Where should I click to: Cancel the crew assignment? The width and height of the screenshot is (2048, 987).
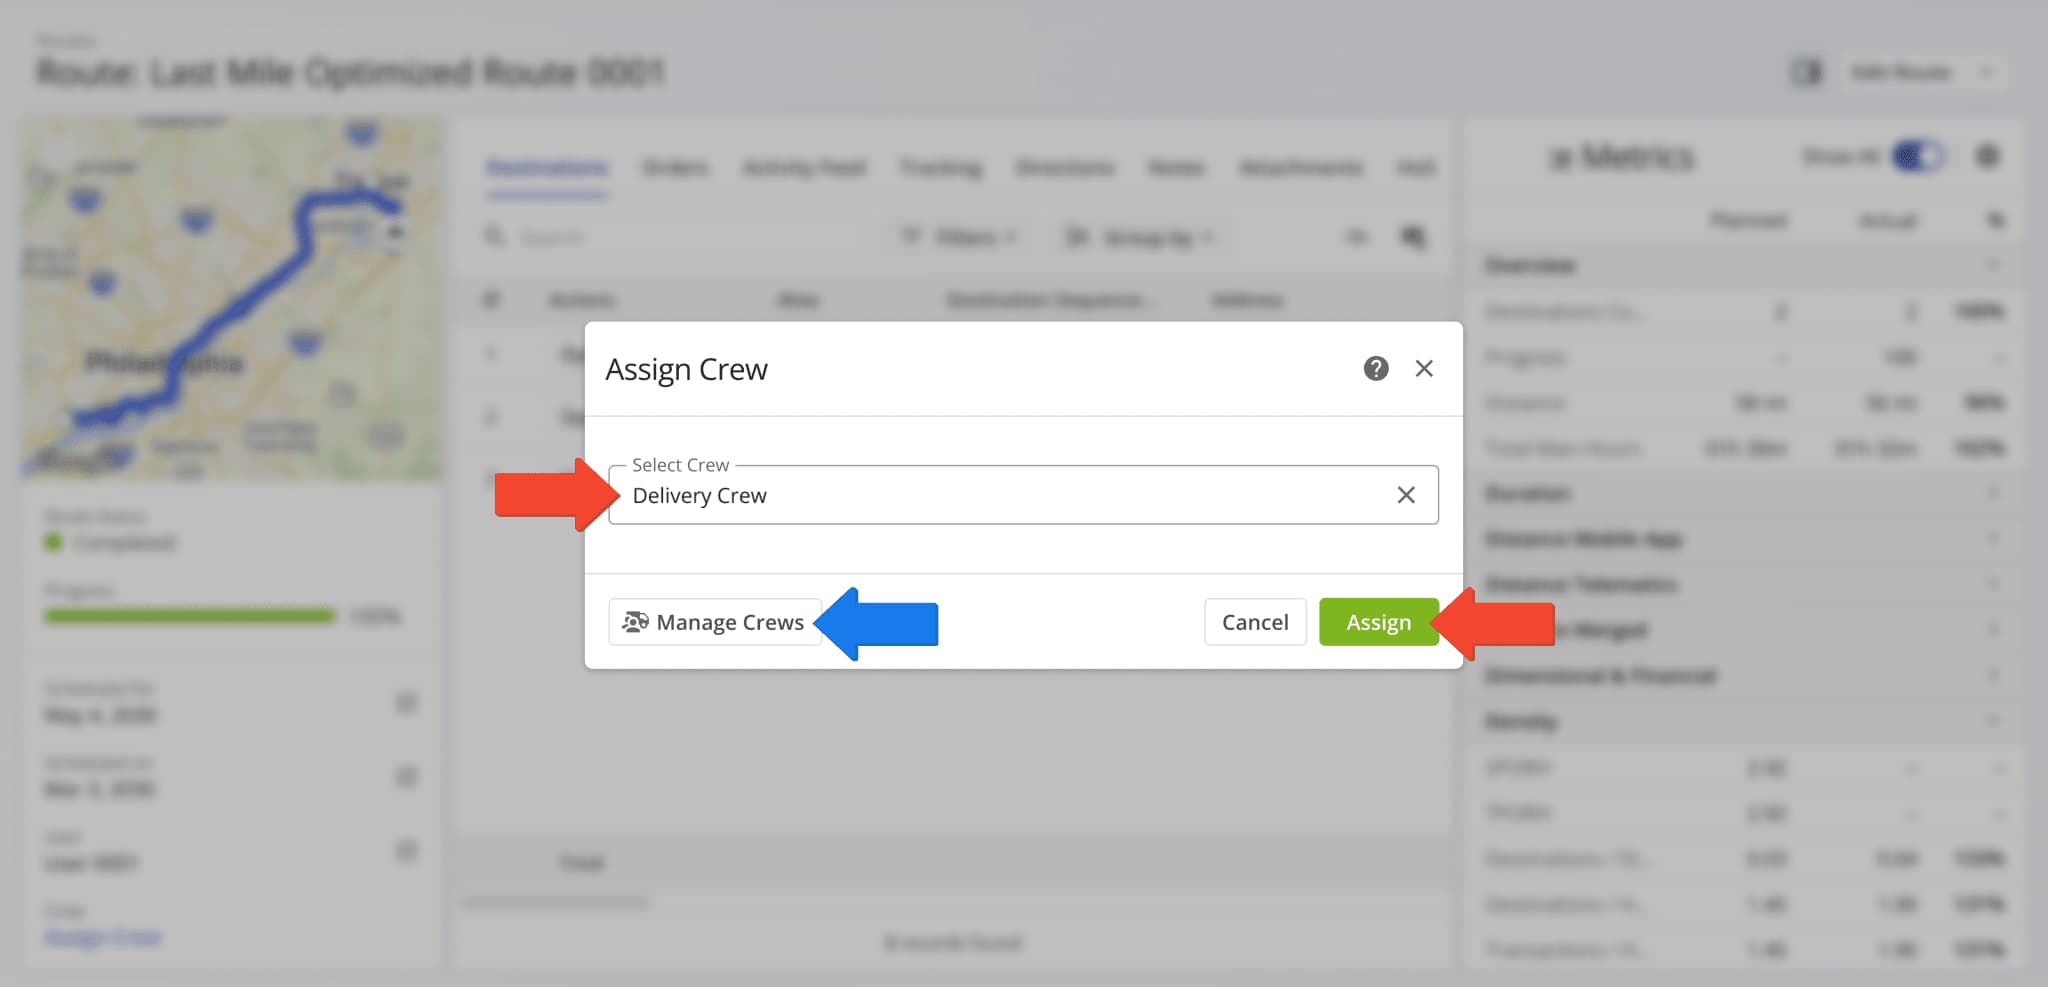click(x=1254, y=622)
